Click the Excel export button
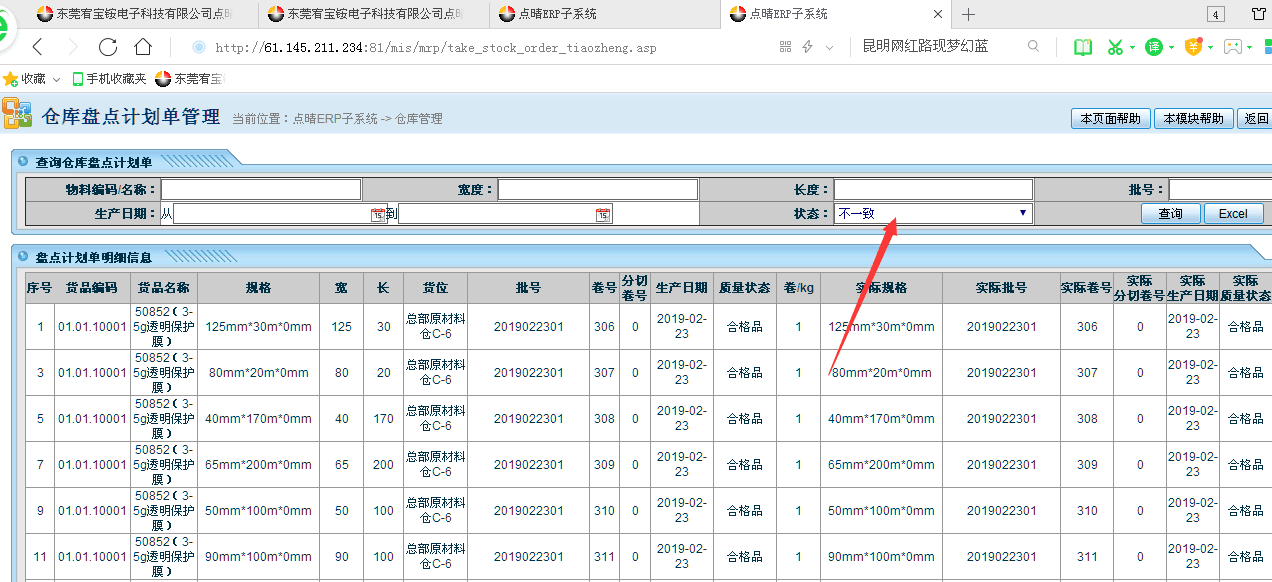Viewport: 1272px width, 582px height. 1232,214
